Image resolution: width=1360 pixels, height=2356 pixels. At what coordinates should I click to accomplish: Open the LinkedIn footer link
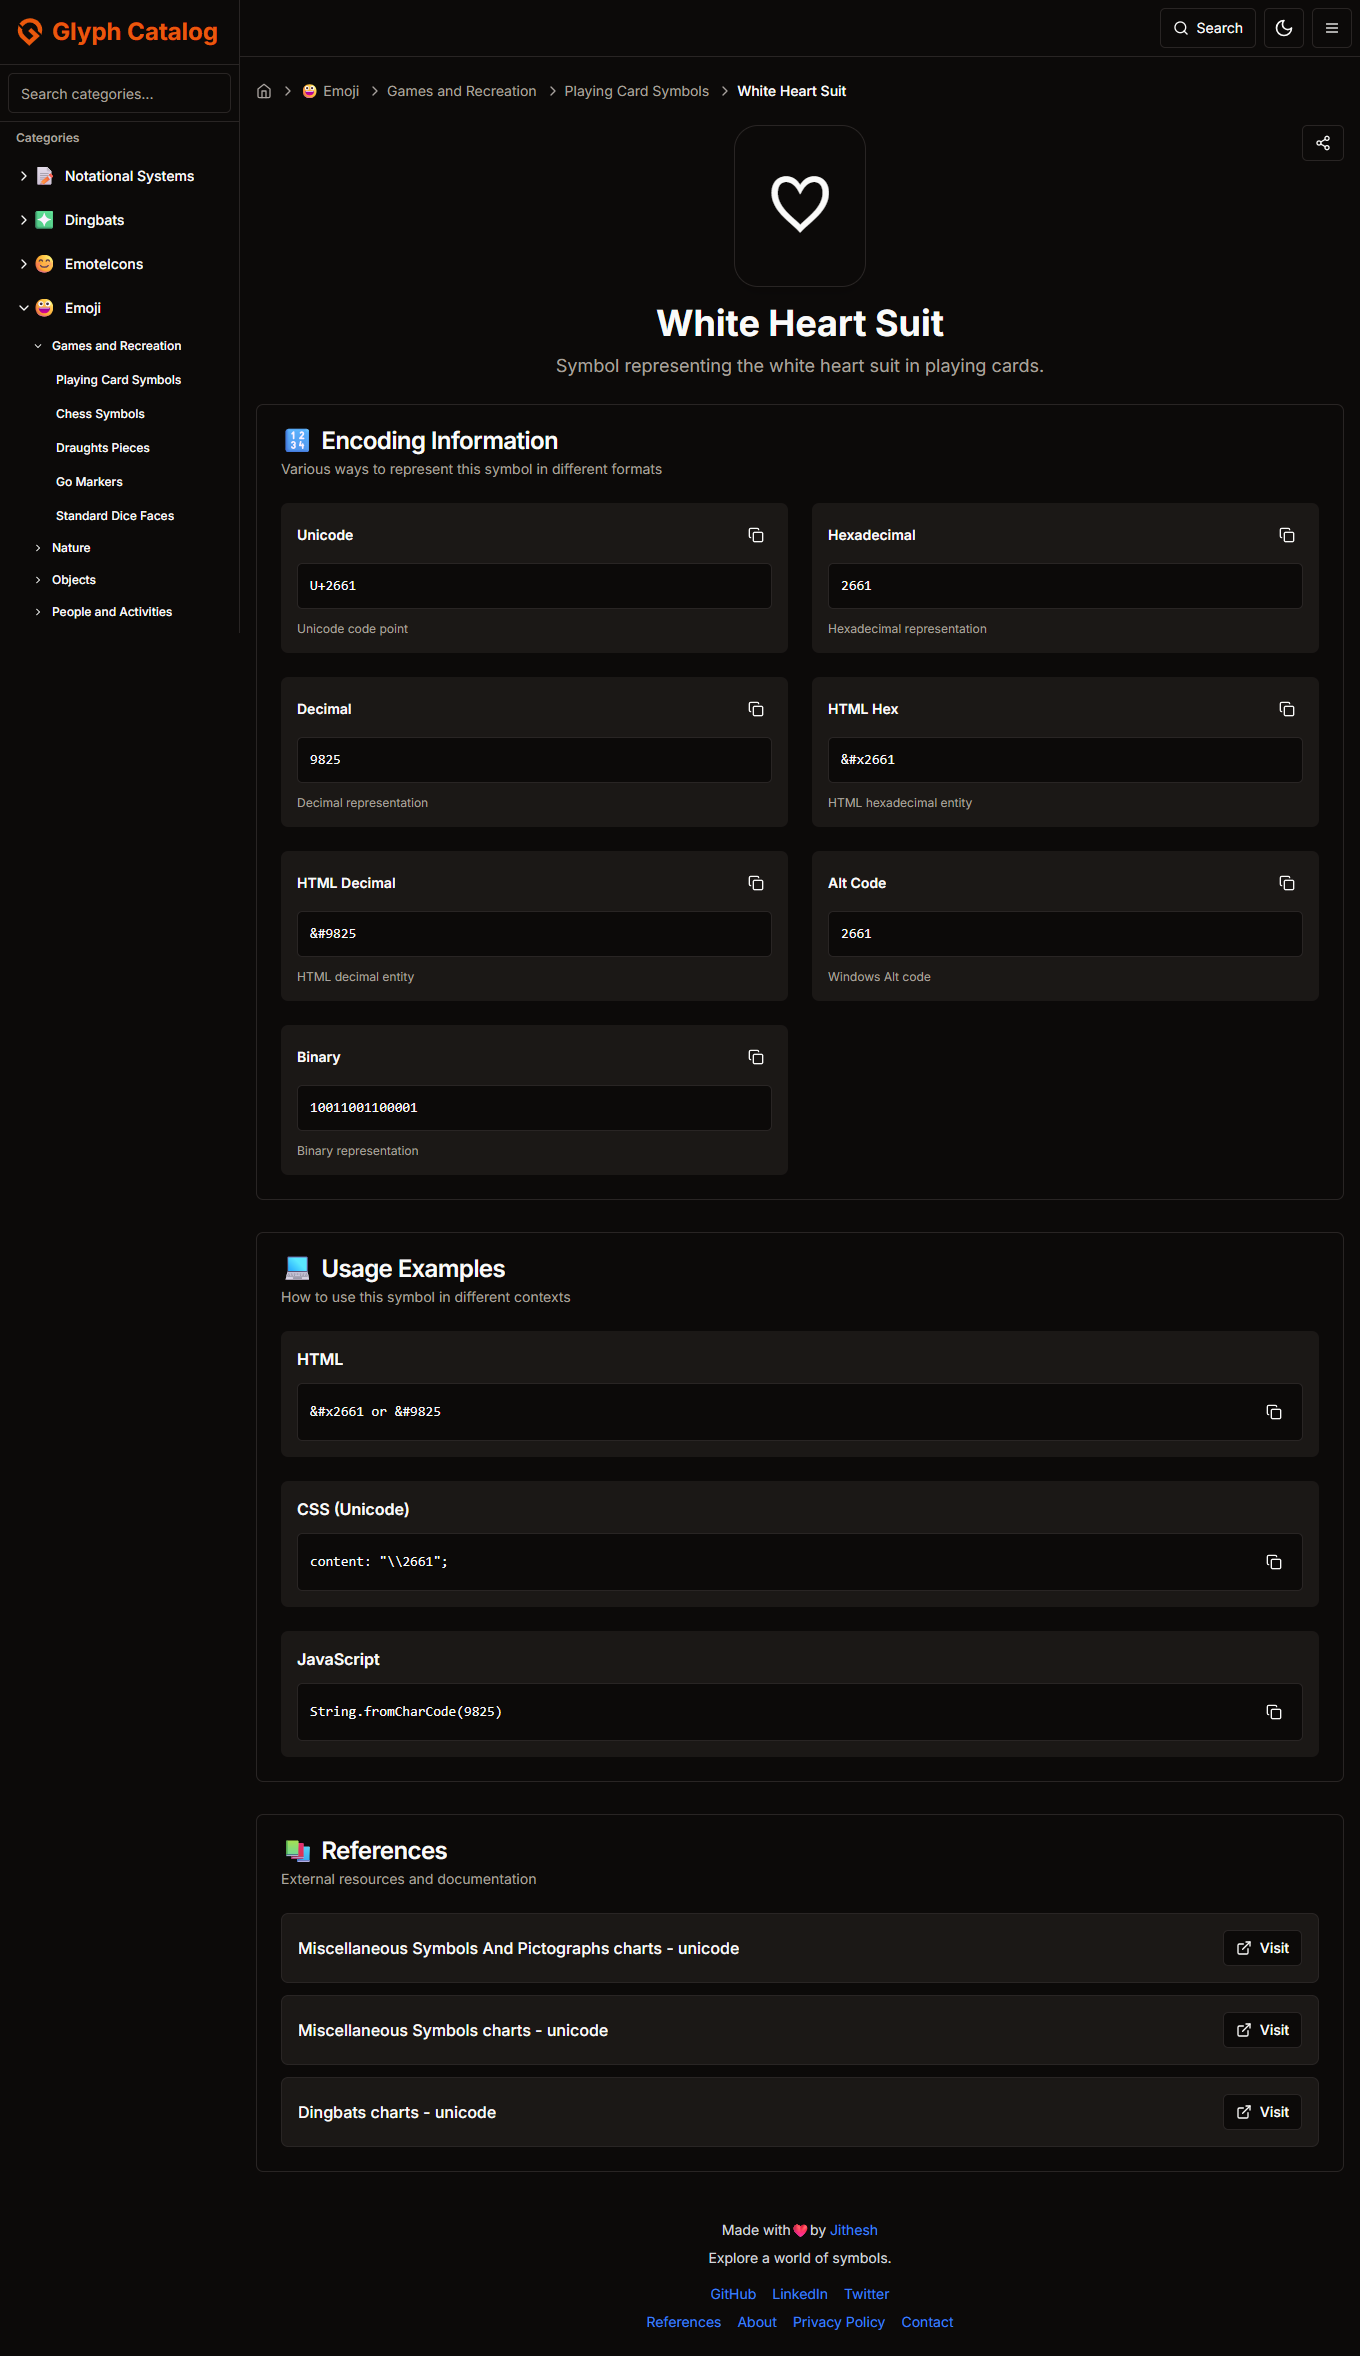tap(800, 2294)
